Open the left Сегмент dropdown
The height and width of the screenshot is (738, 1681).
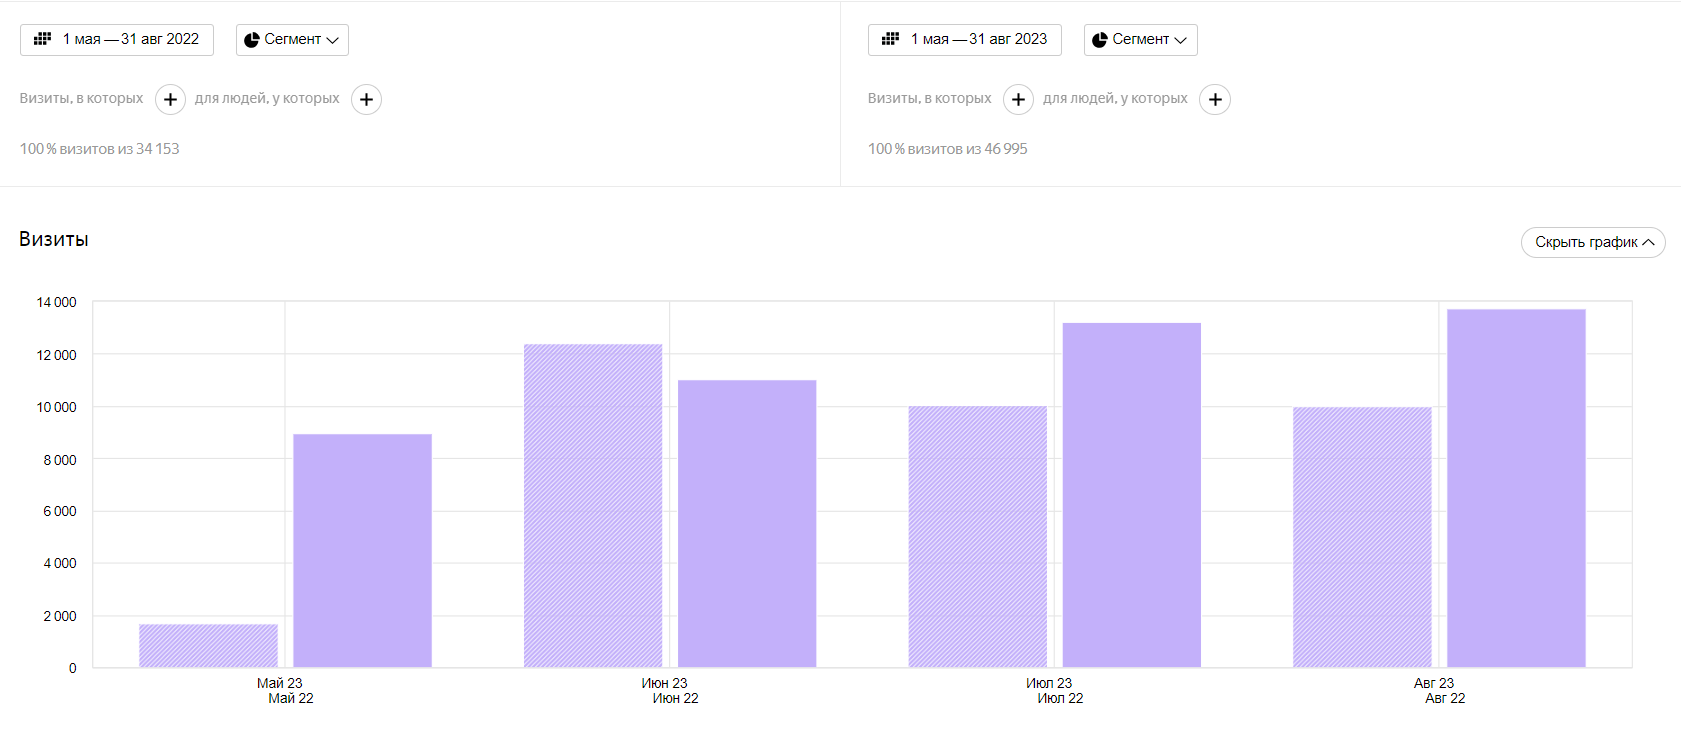click(x=292, y=40)
